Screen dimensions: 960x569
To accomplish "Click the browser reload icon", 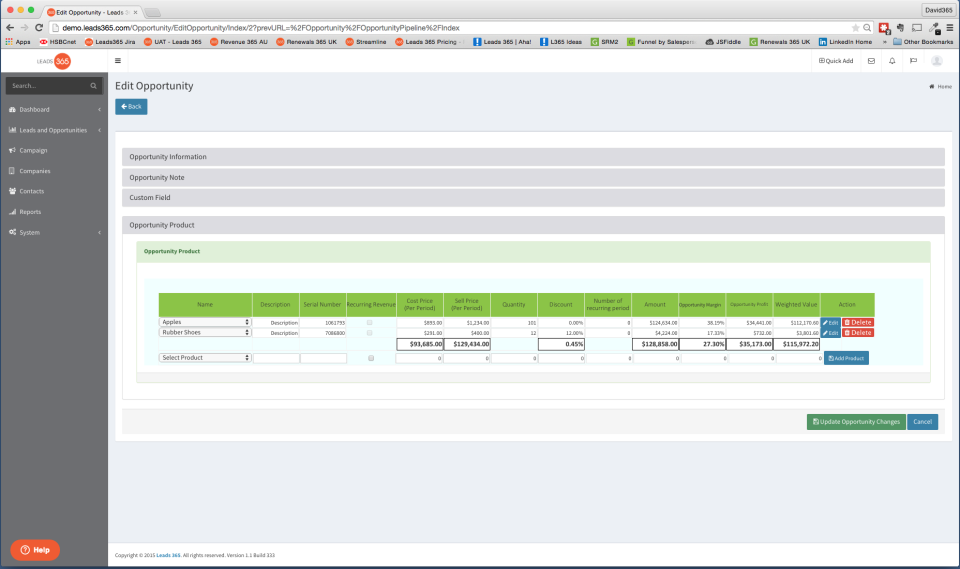I will pyautogui.click(x=39, y=28).
